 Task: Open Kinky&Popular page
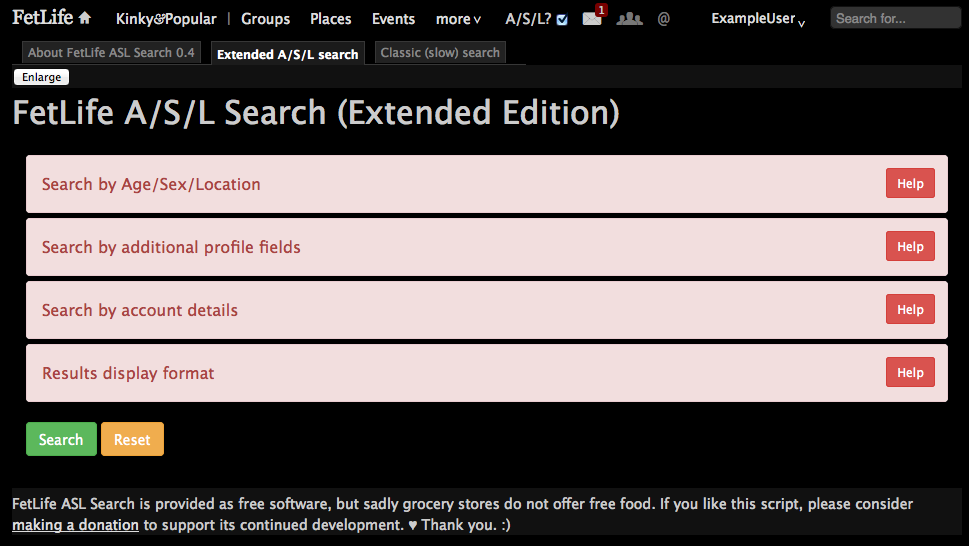point(166,19)
